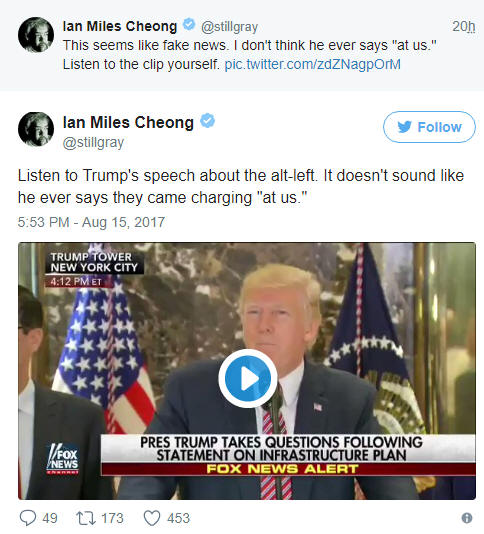Click the 5:53 PM - Aug 15, 2017 timestamp

(91, 222)
